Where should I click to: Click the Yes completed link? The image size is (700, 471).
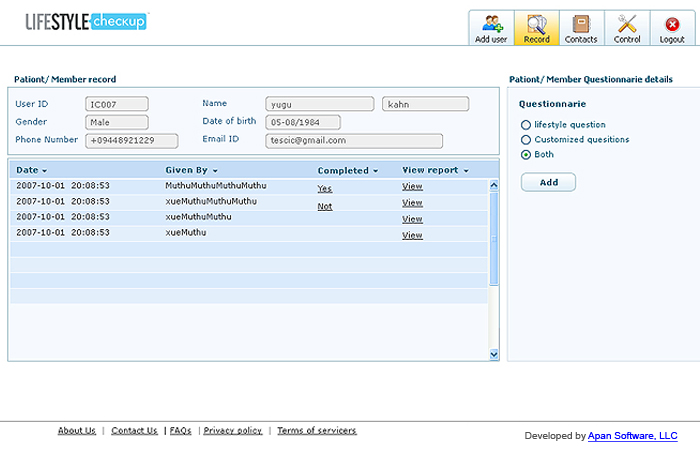325,188
